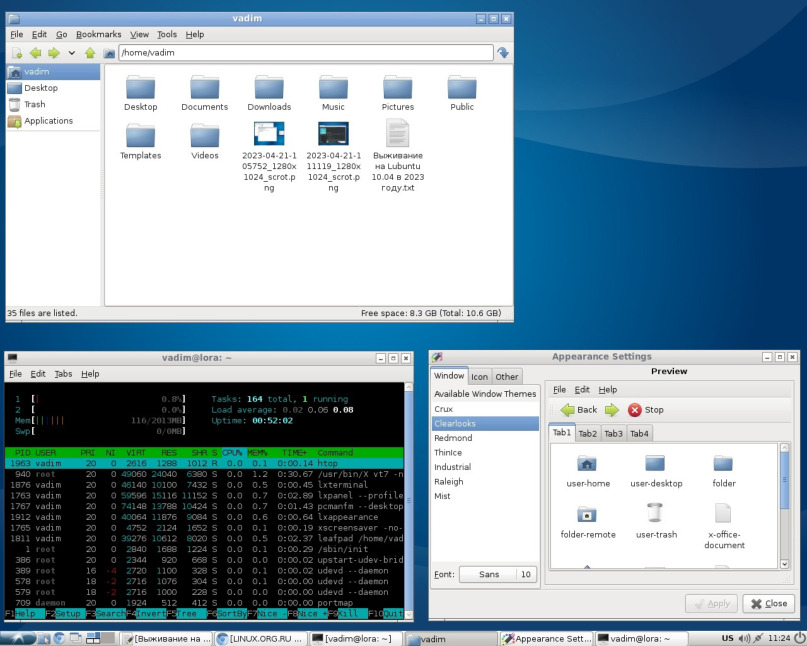Screen dimensions: 807x646
Task: Open the Trash place in the sidebar
Action: [x=34, y=104]
